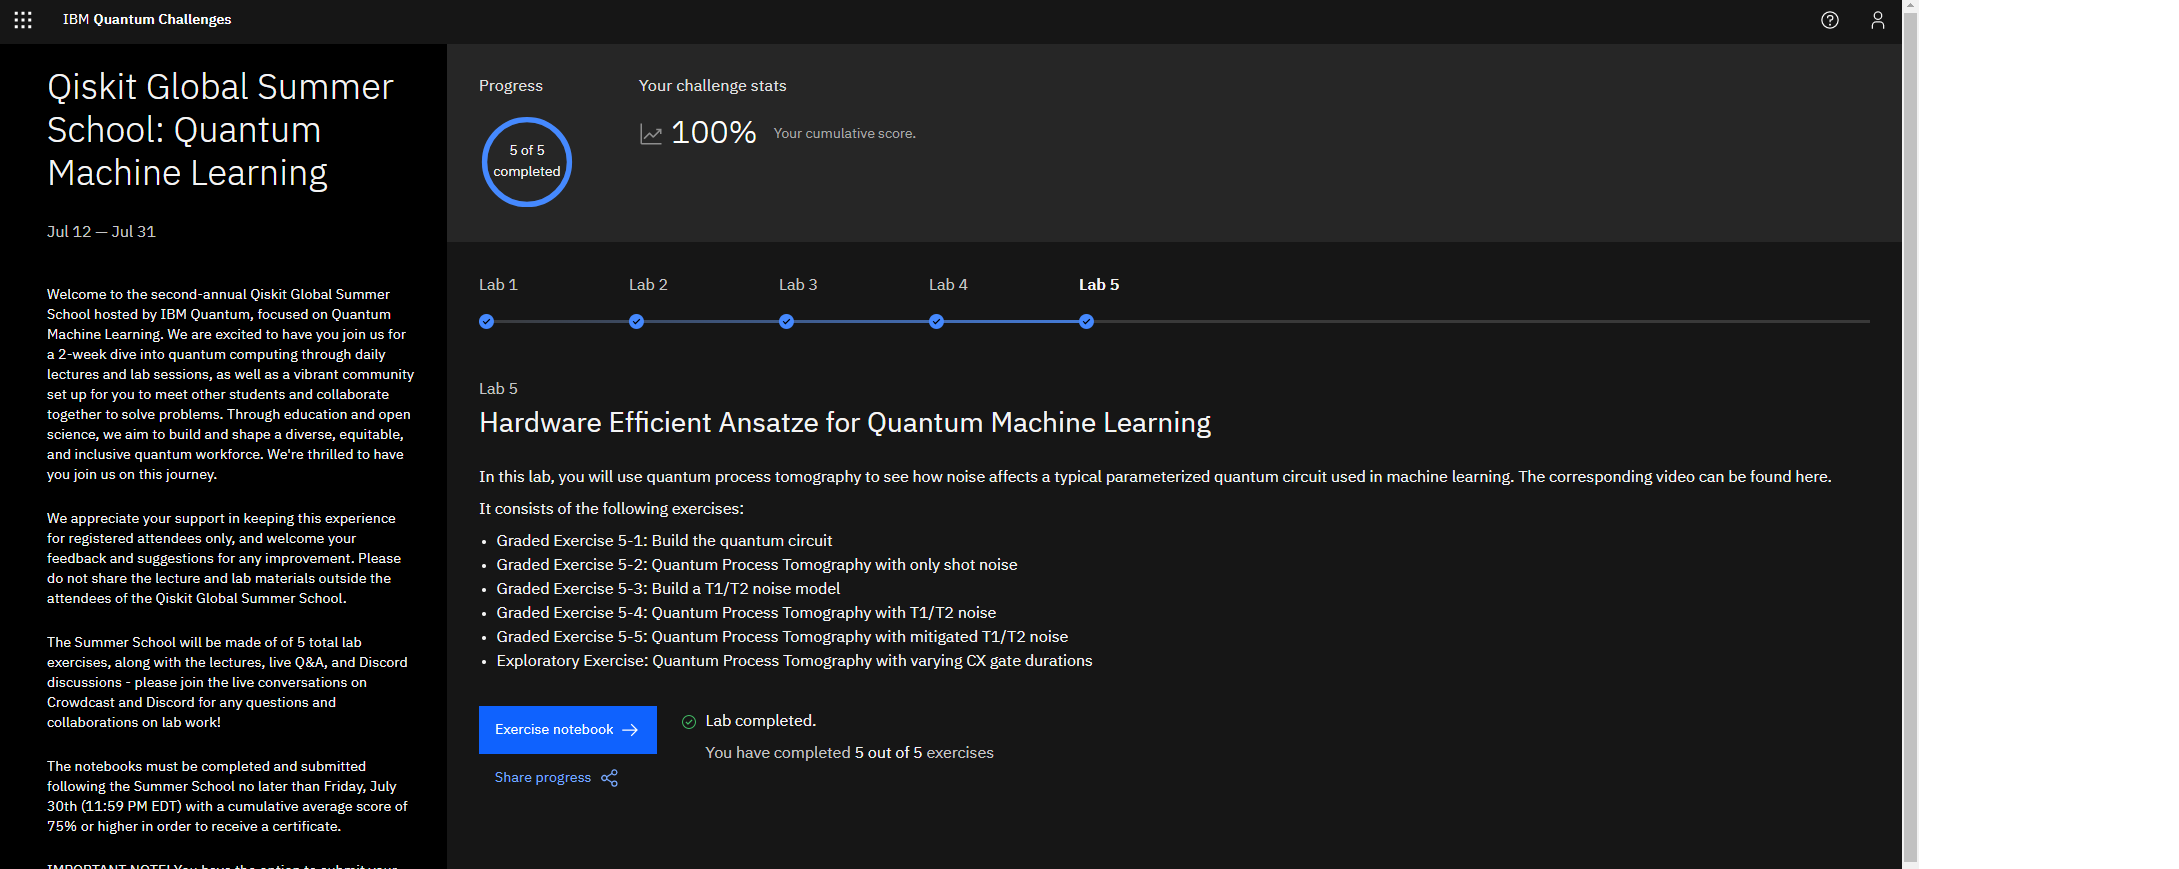Select the Lab 4 tab
2179x869 pixels.
(x=948, y=285)
